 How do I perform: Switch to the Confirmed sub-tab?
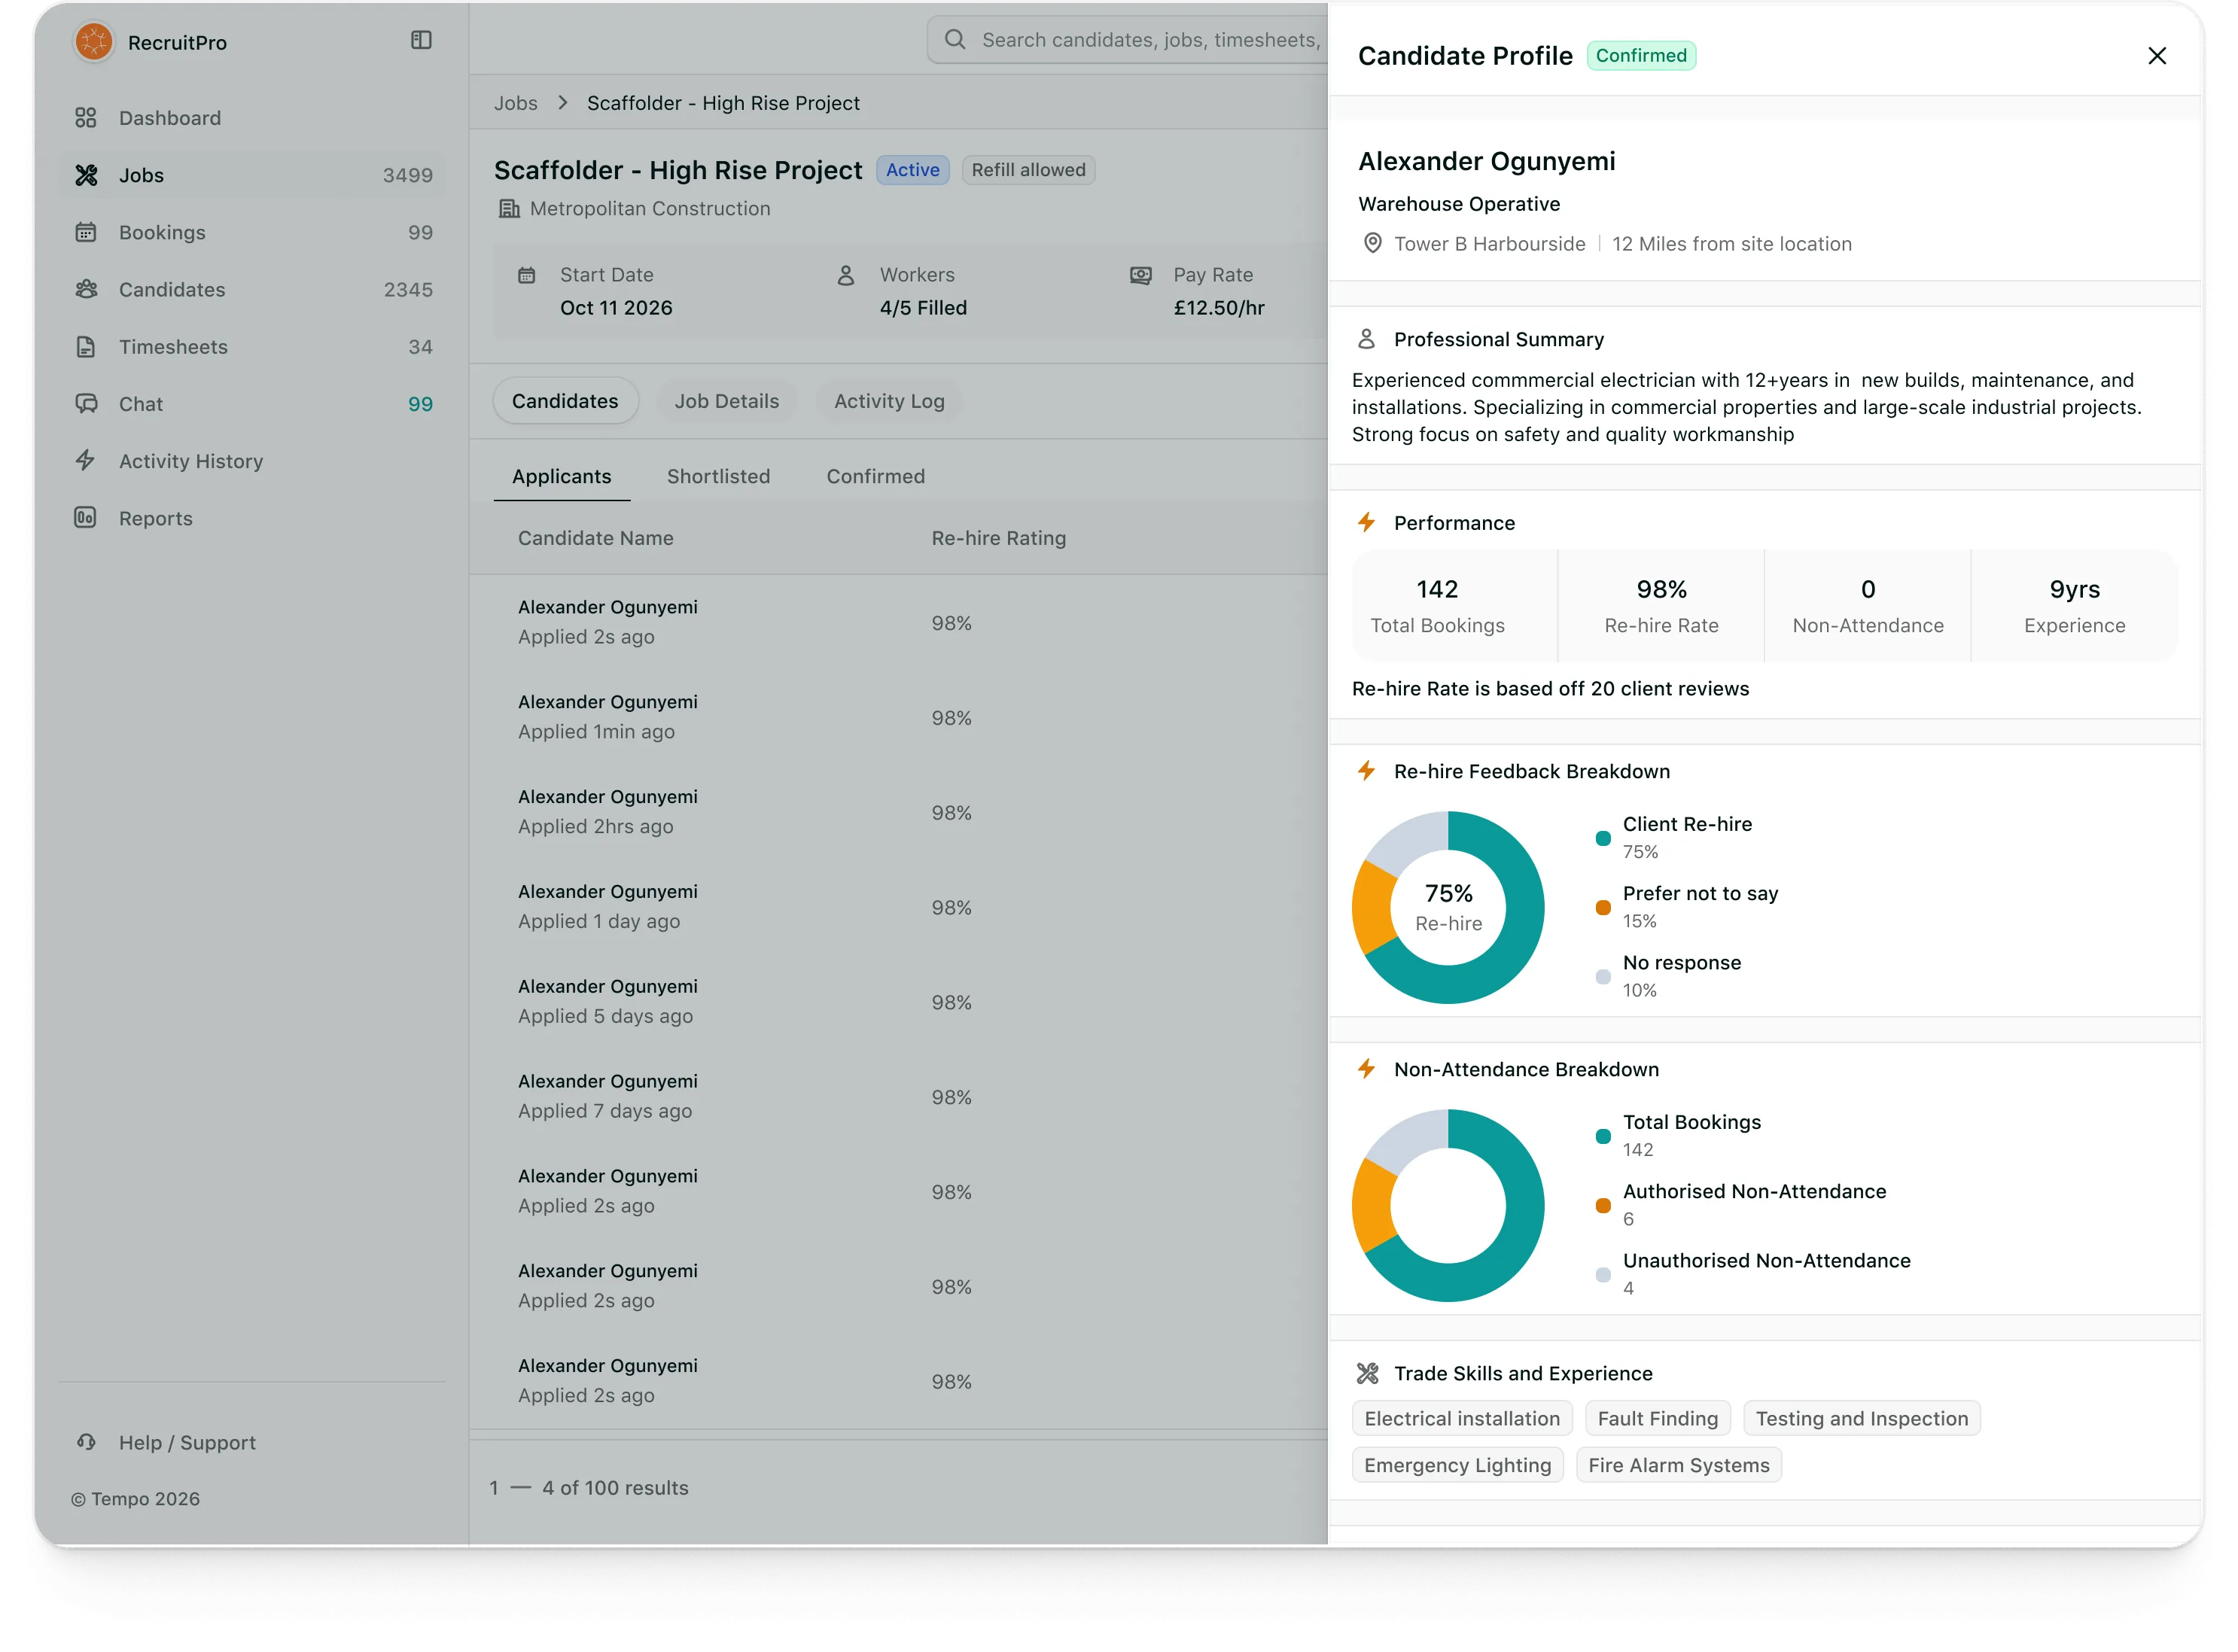[875, 476]
